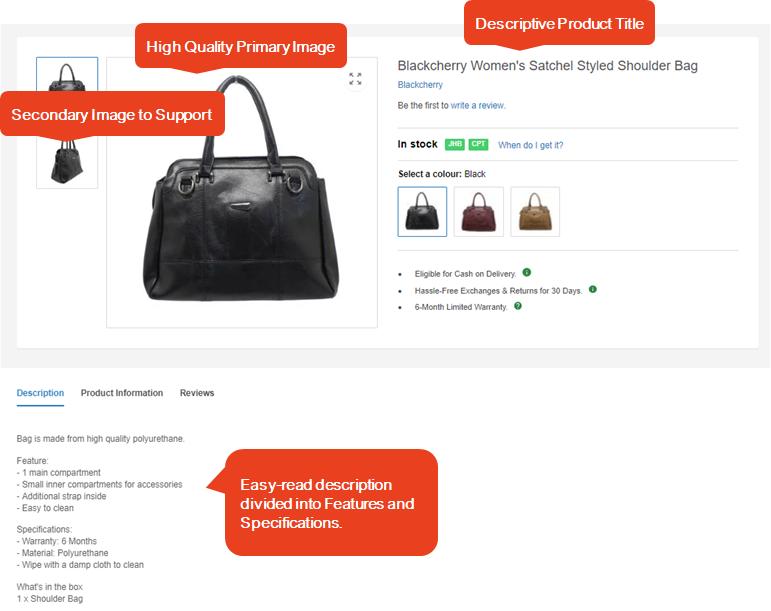Select the second thumbnail of side-view bag
Viewport: 771px width, 611px height.
[67, 161]
